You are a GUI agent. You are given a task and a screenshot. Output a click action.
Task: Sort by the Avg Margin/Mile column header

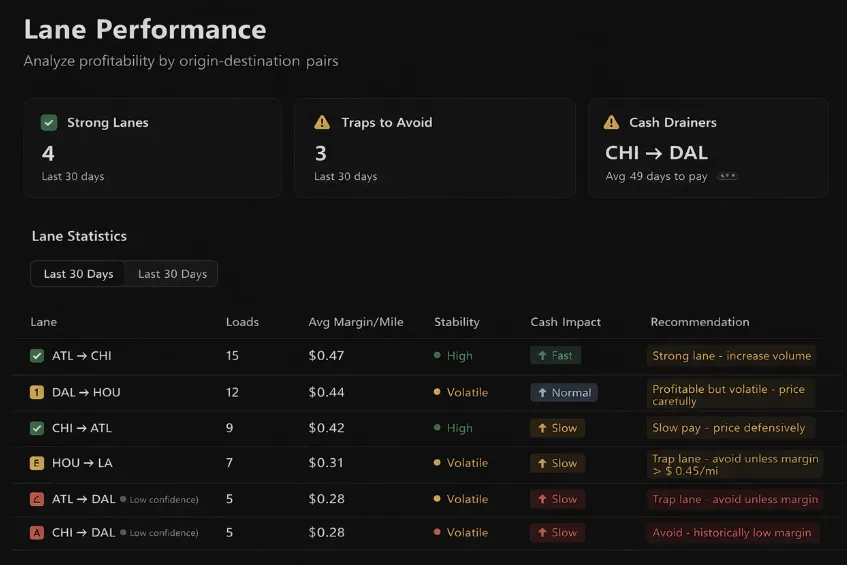point(355,322)
